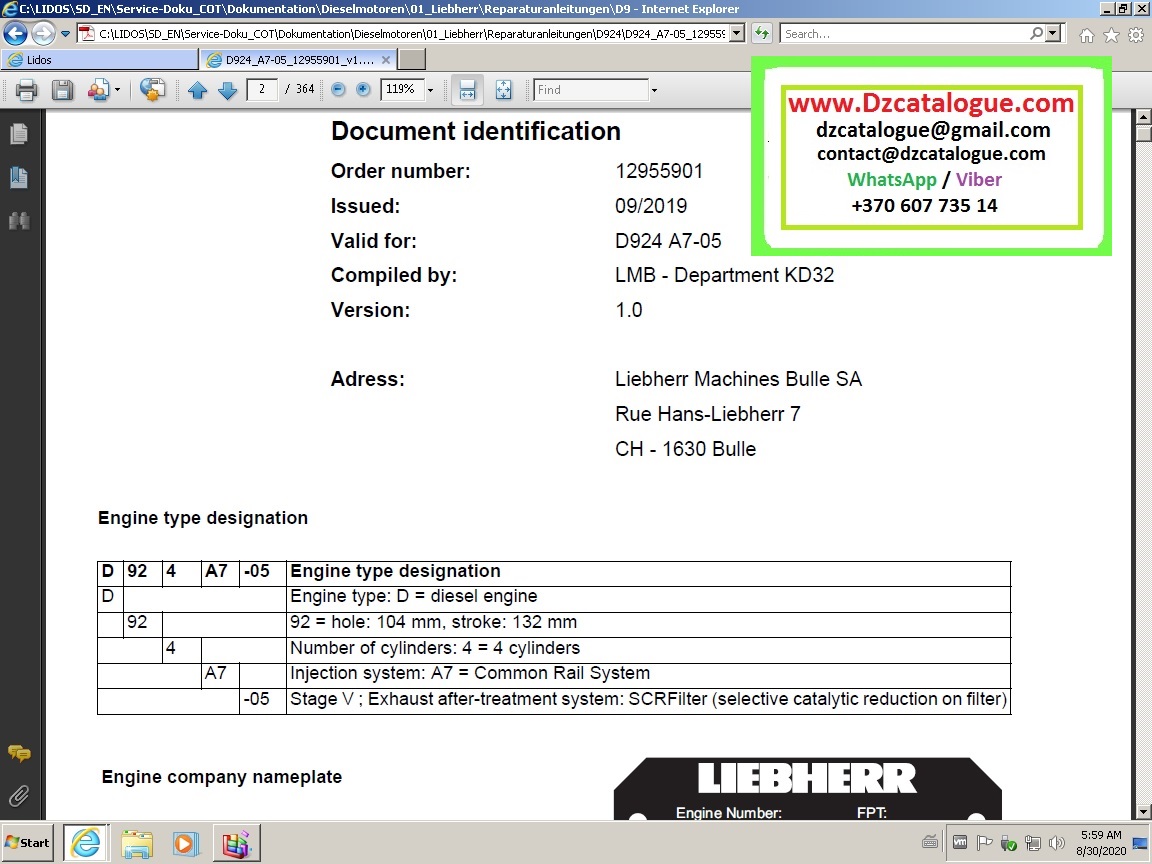
Task: Click the search magnifier icon
Action: [x=1036, y=33]
